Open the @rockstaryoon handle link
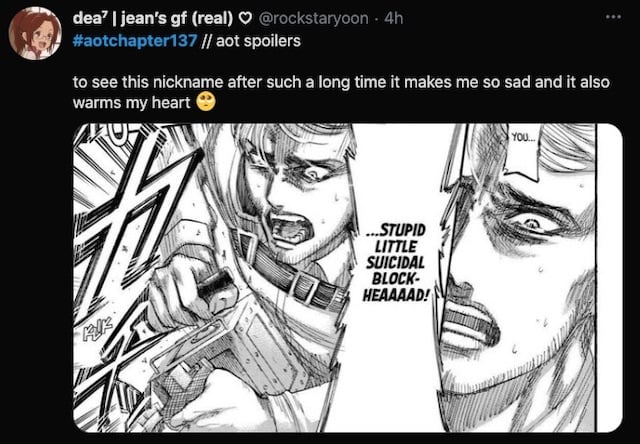 coord(313,18)
